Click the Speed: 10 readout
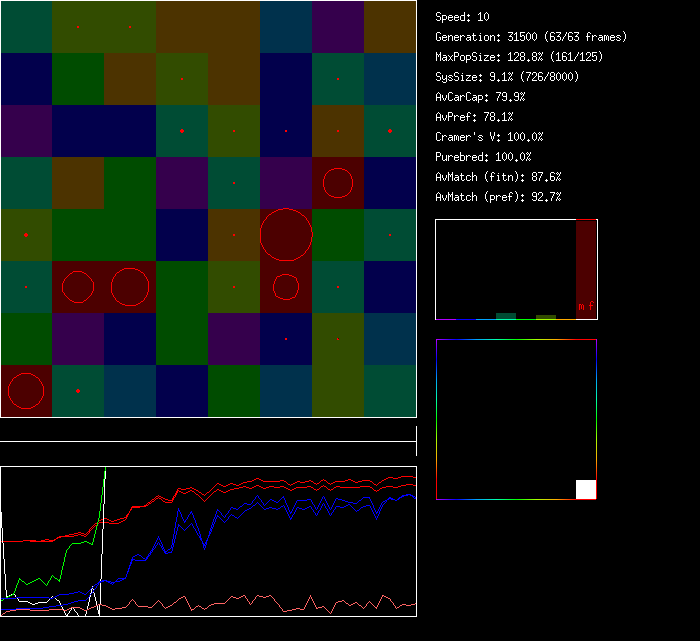The image size is (700, 641). pos(463,17)
